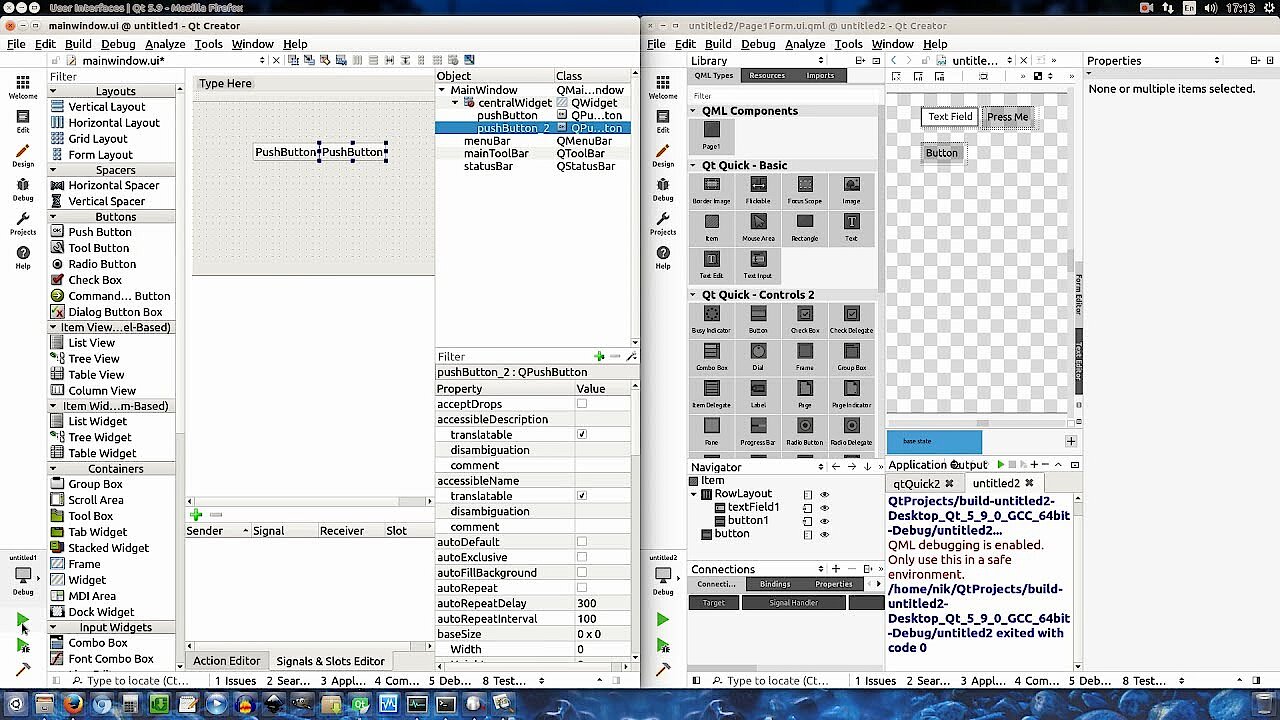Click Type to locate field in untitled2 window

[x=769, y=681]
